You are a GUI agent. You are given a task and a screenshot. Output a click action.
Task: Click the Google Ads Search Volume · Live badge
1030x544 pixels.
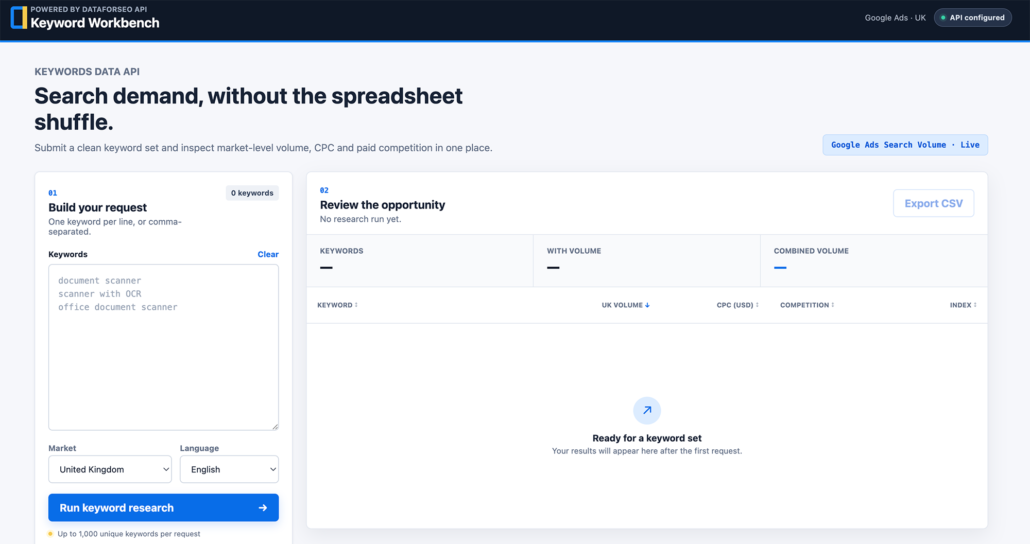click(905, 145)
